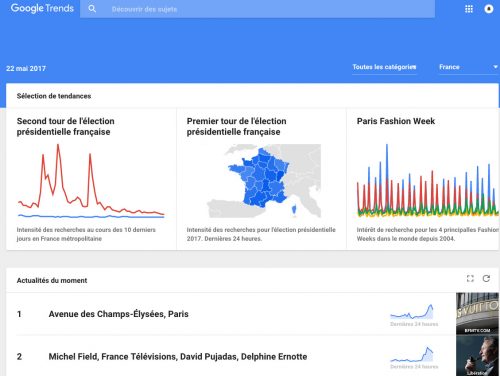Open the account avatar menu
The image size is (500, 376).
tap(489, 9)
